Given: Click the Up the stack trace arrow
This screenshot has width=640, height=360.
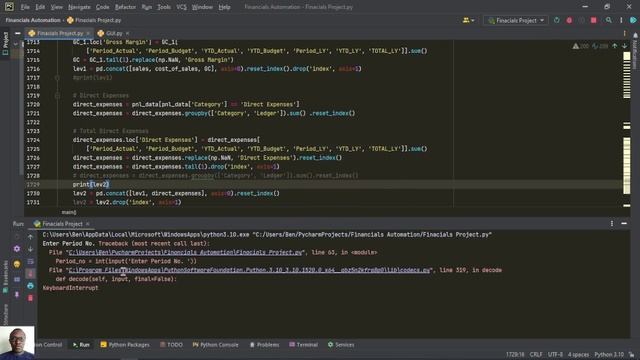Looking at the screenshot, I should (30, 236).
